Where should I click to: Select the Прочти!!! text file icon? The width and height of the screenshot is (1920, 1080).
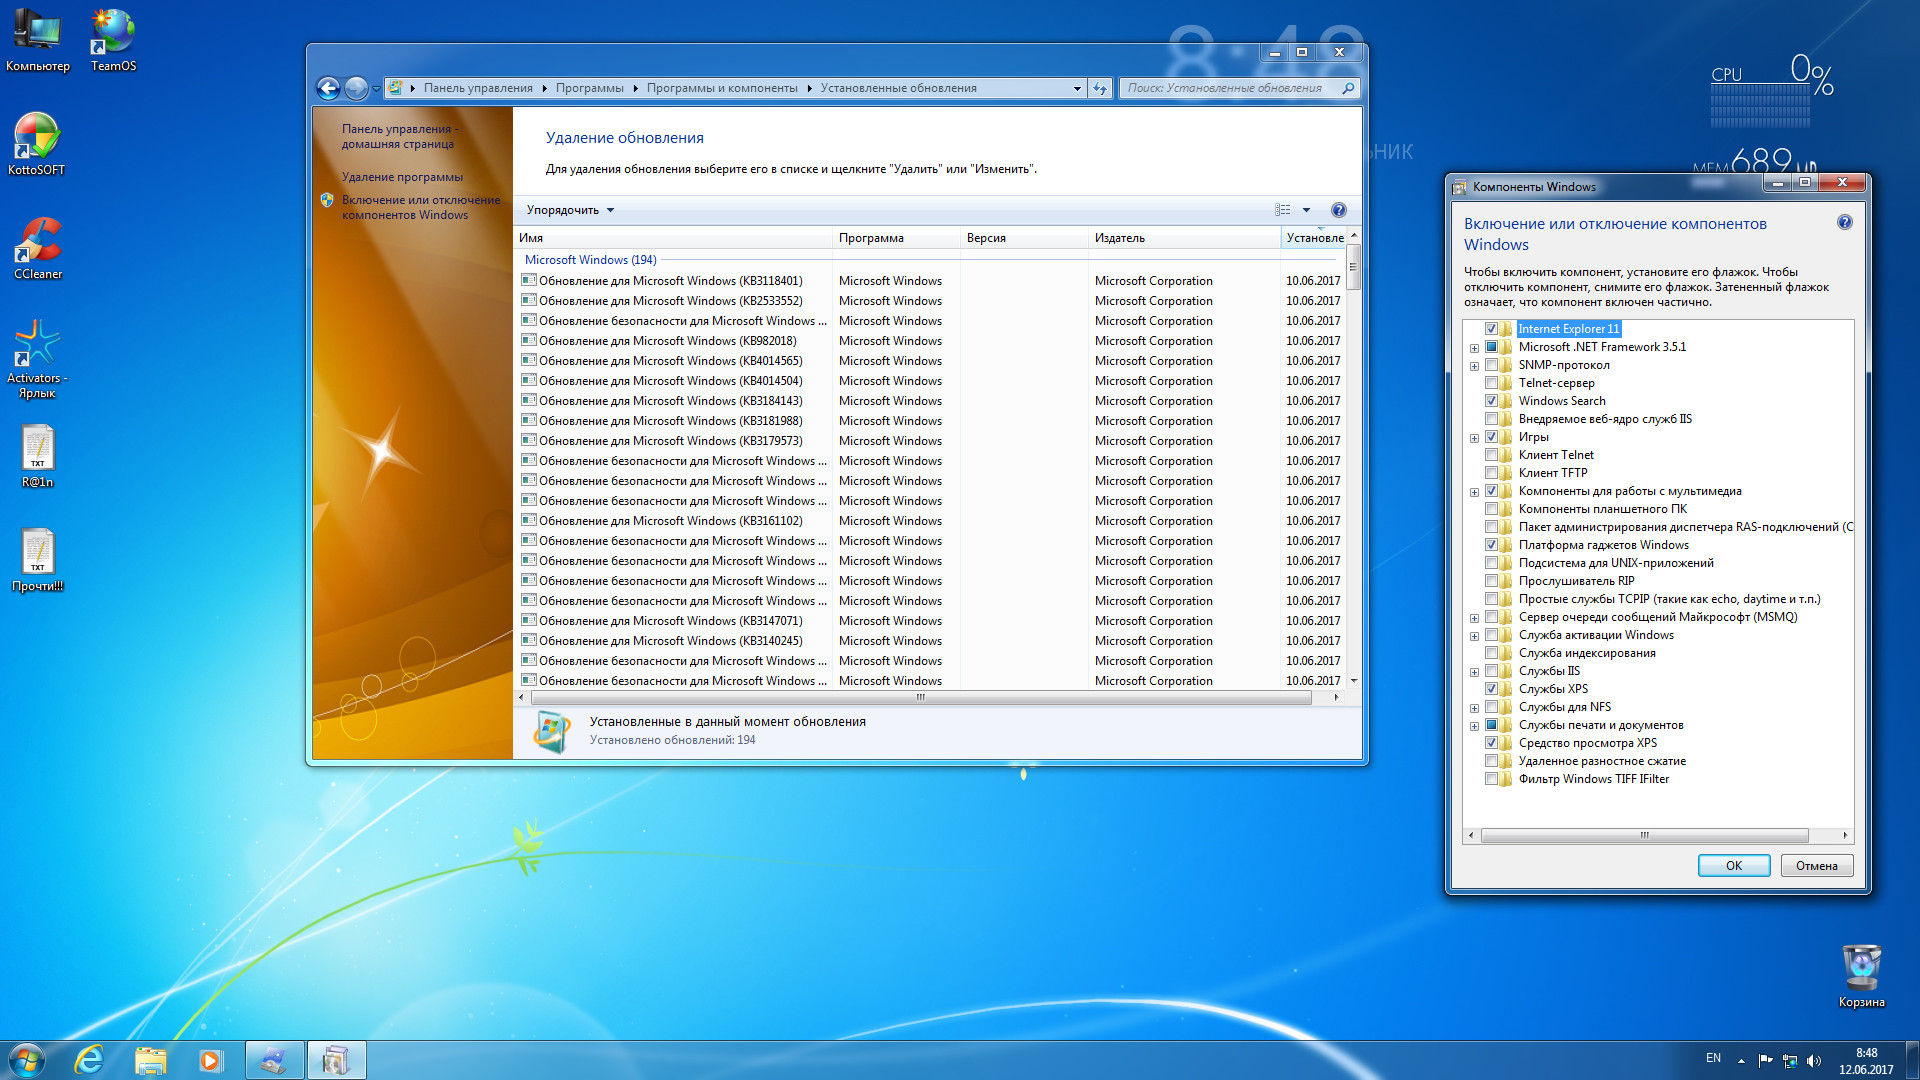pos(38,560)
